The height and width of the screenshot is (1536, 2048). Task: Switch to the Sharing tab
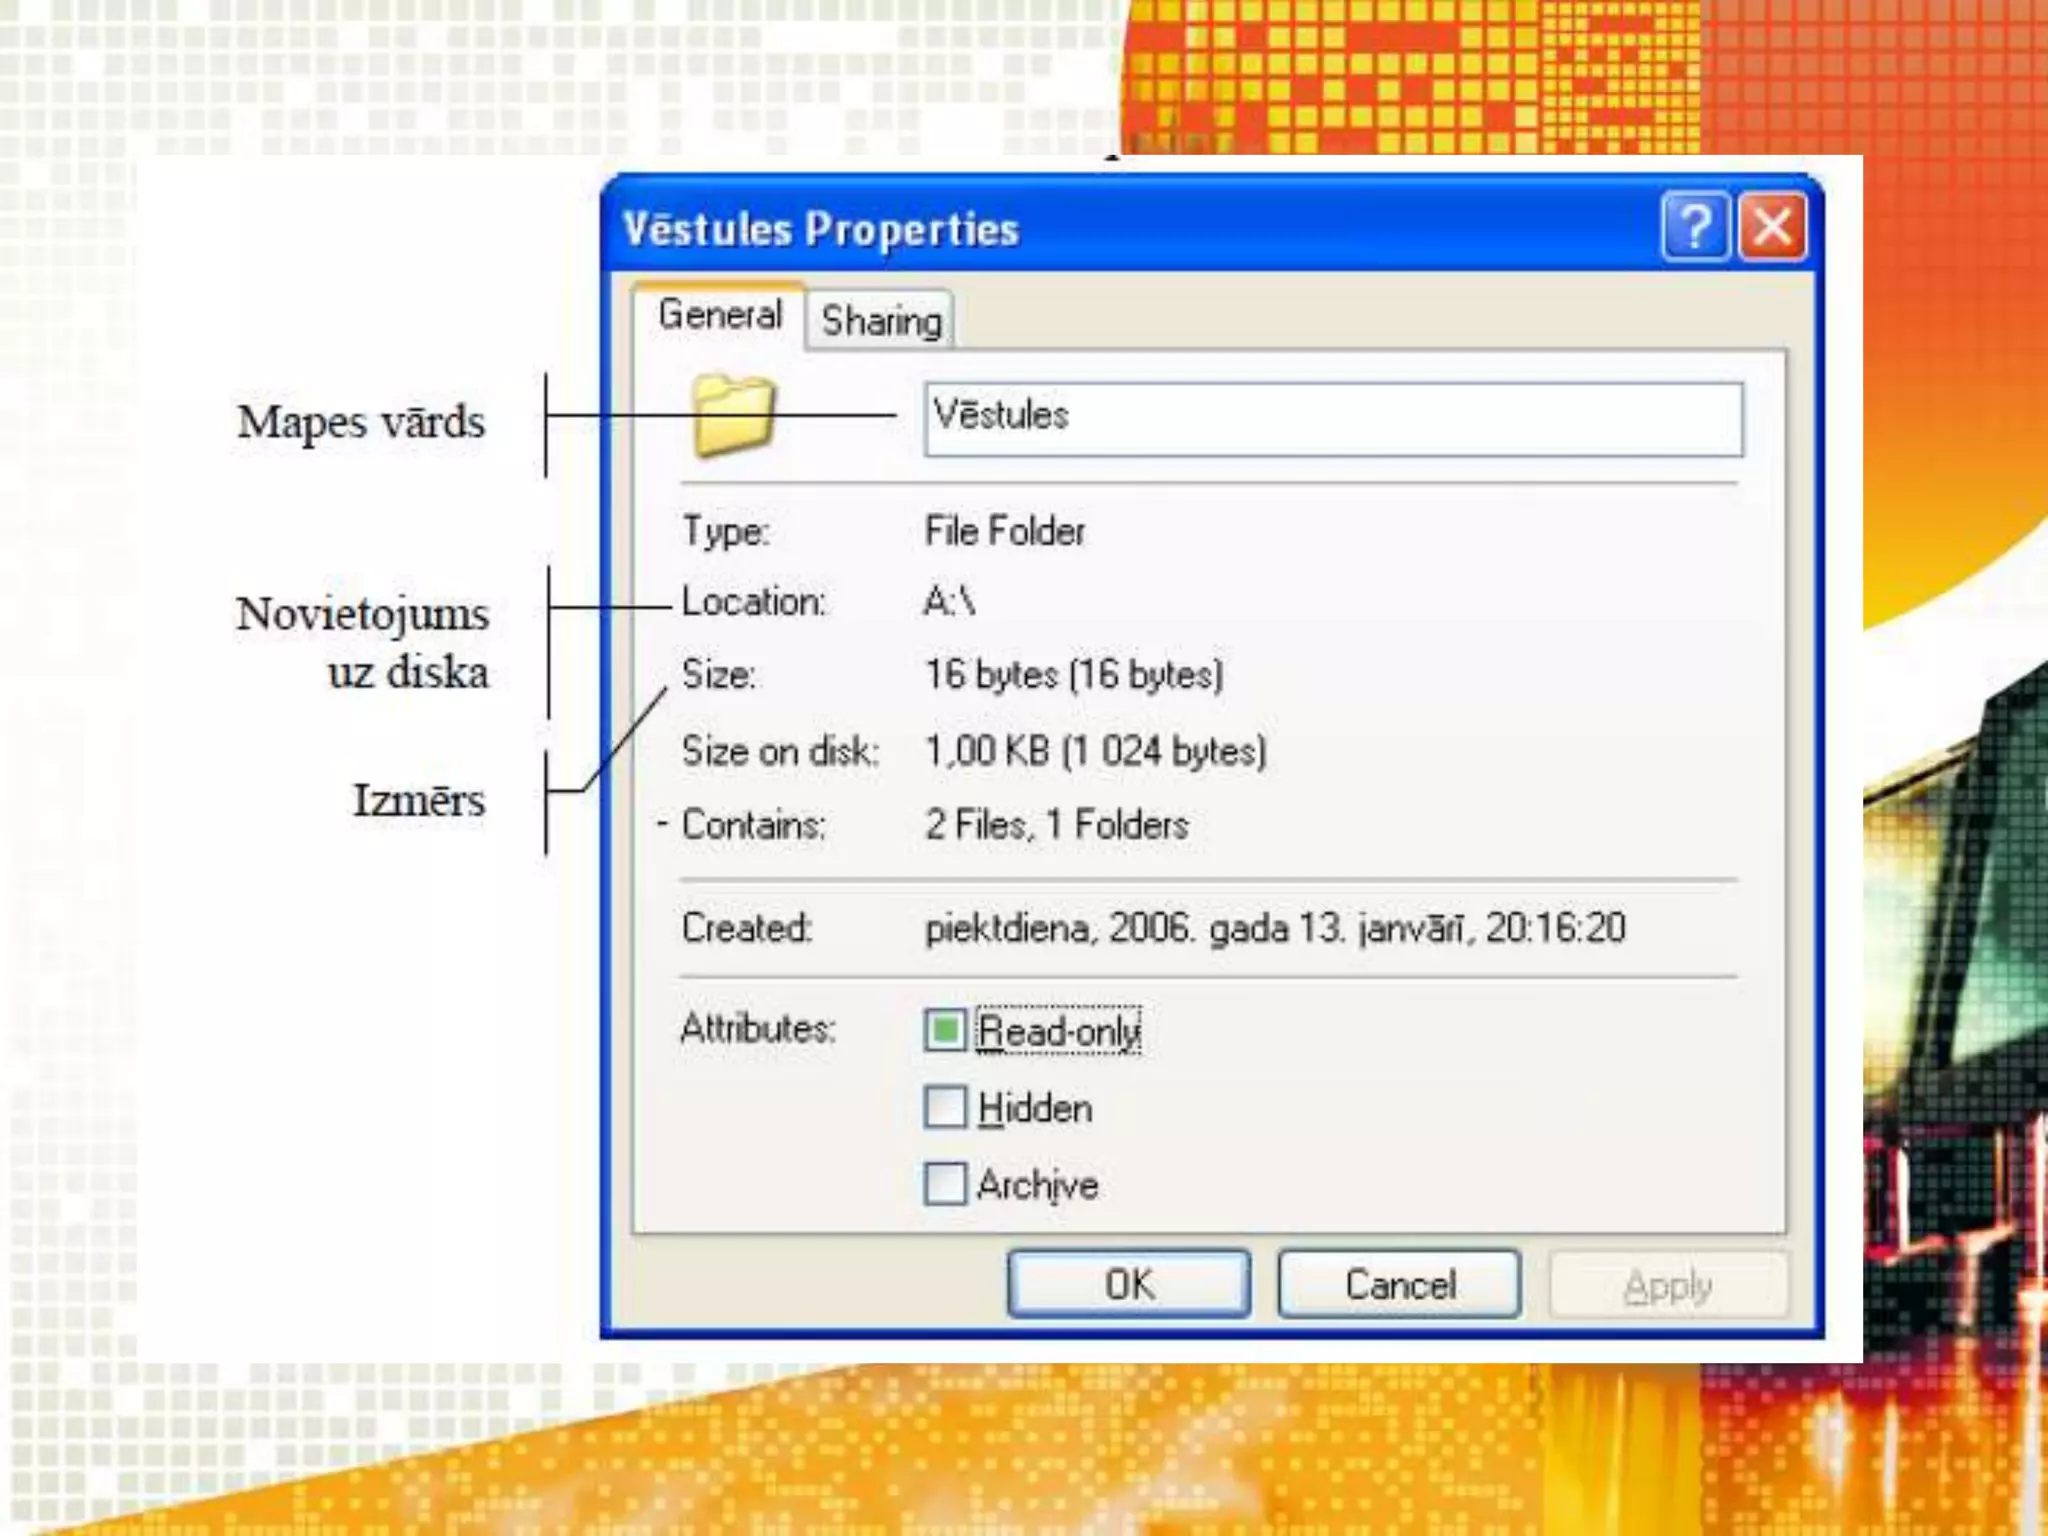pos(881,321)
